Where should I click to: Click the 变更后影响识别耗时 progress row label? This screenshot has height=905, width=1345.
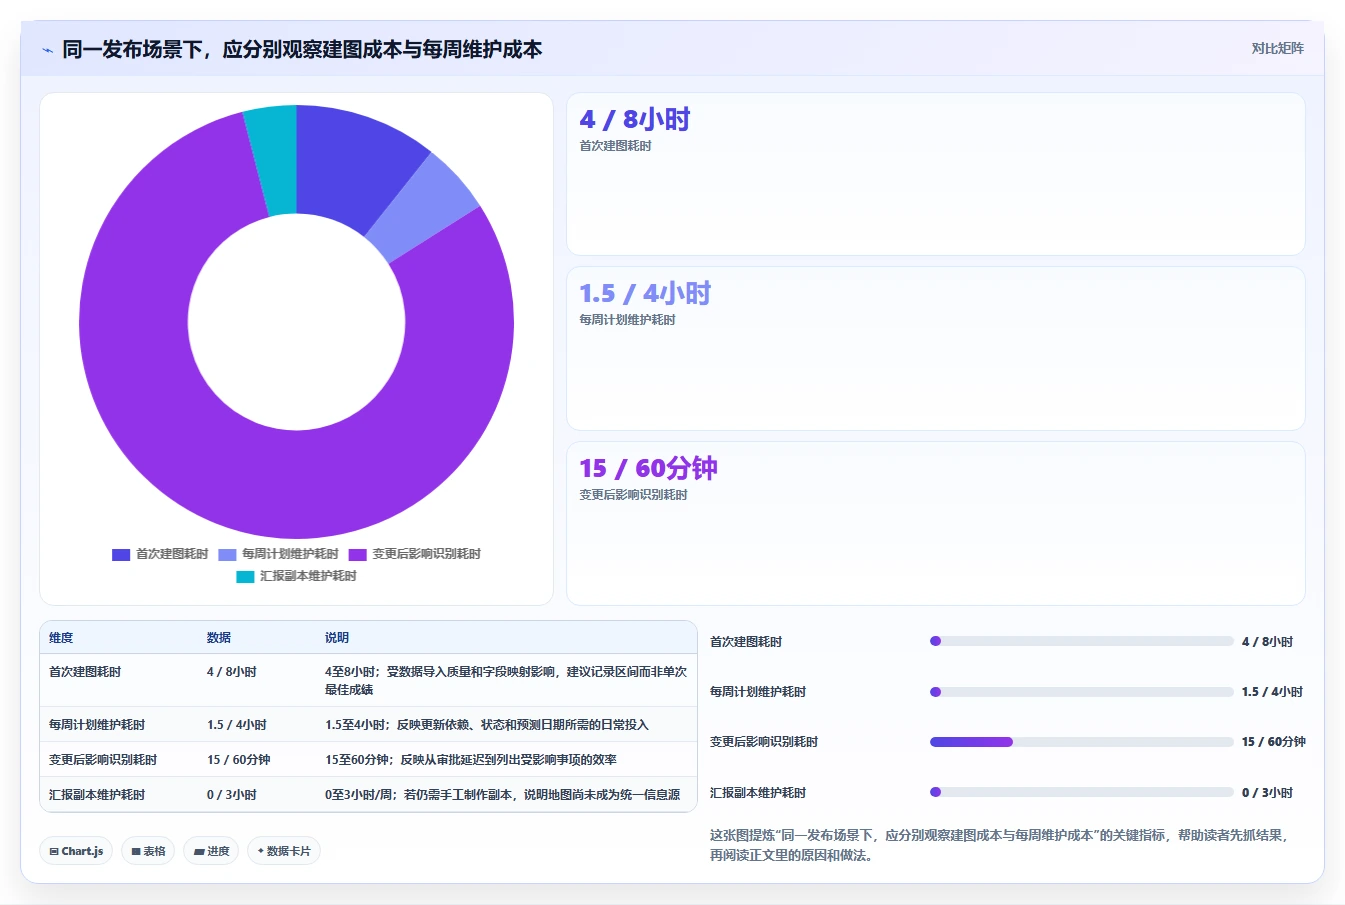(x=764, y=742)
